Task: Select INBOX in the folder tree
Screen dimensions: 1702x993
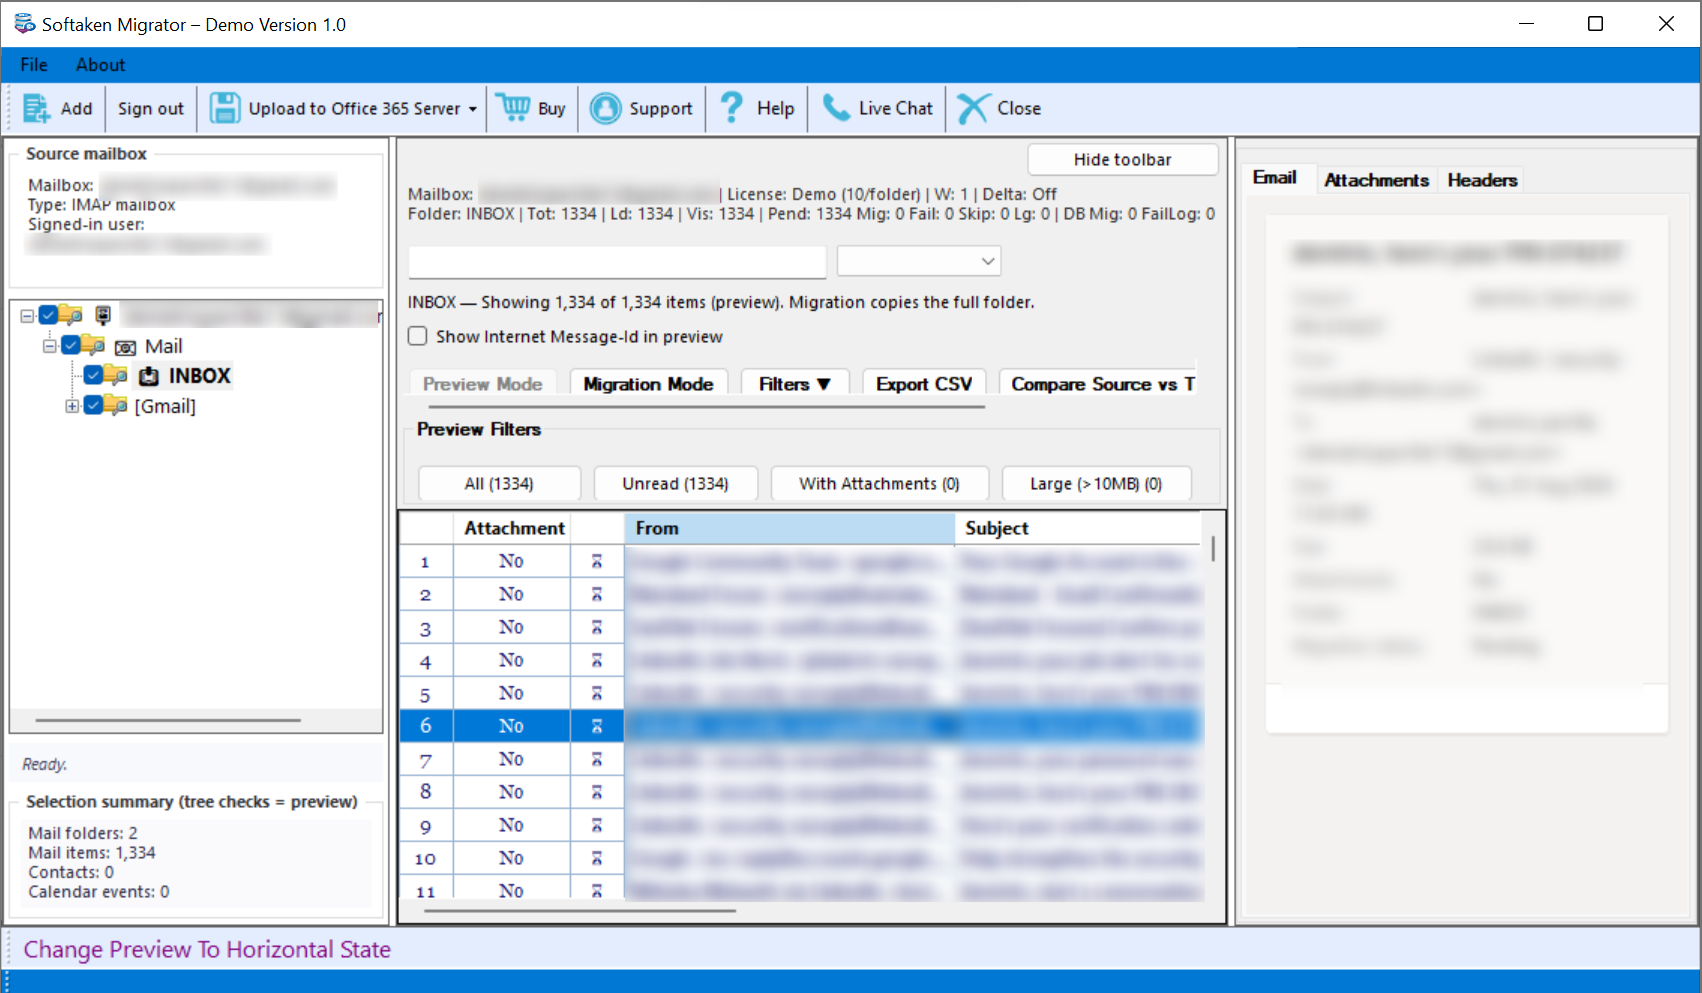Action: click(199, 376)
